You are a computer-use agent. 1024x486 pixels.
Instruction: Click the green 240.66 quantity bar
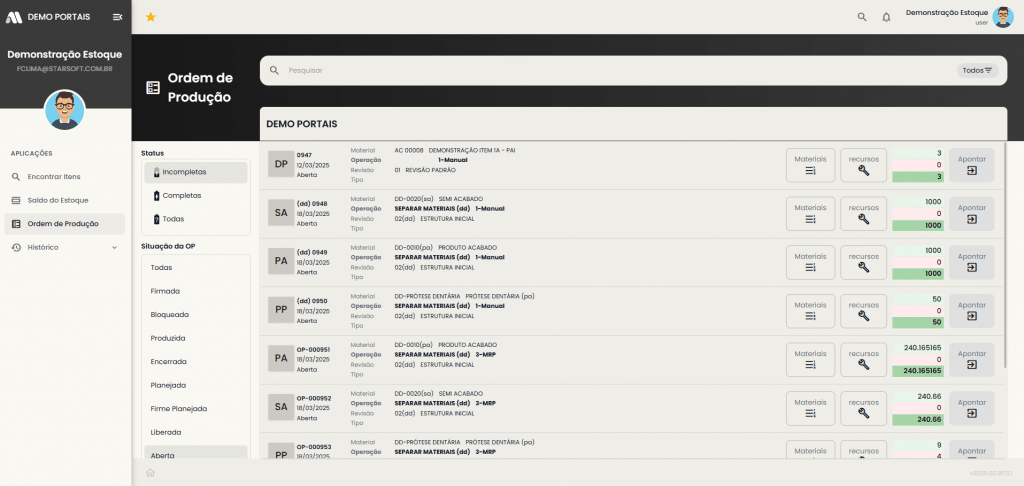(x=918, y=419)
